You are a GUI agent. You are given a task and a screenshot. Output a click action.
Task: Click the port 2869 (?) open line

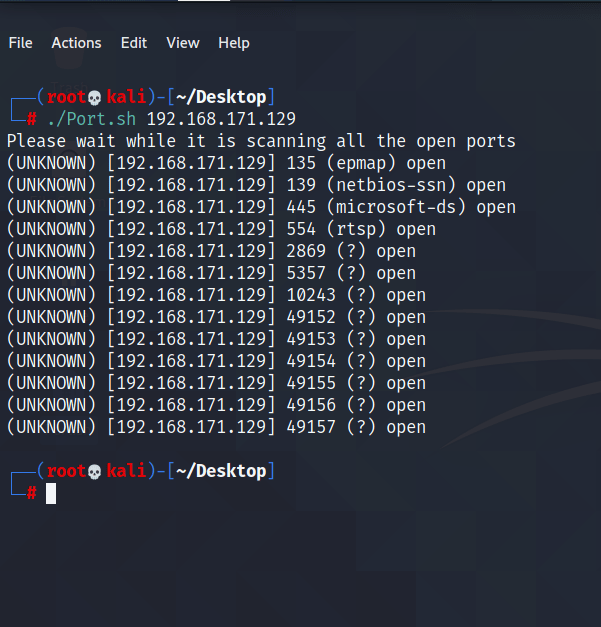[211, 251]
